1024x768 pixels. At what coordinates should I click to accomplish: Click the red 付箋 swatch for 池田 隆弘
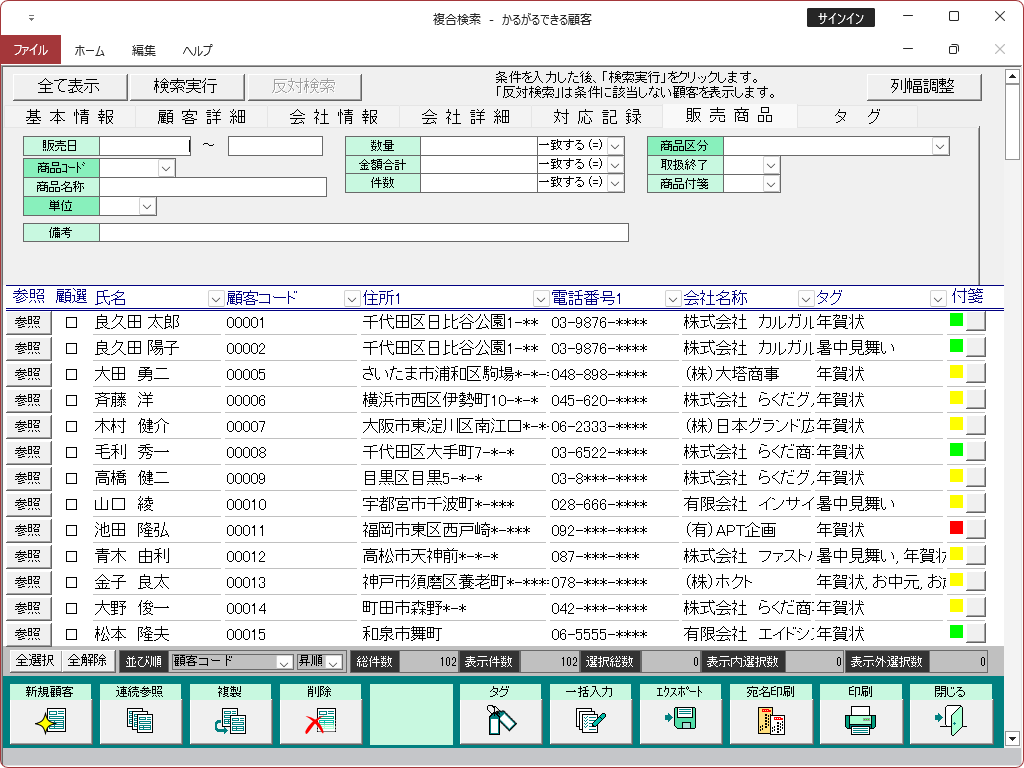pyautogui.click(x=956, y=528)
